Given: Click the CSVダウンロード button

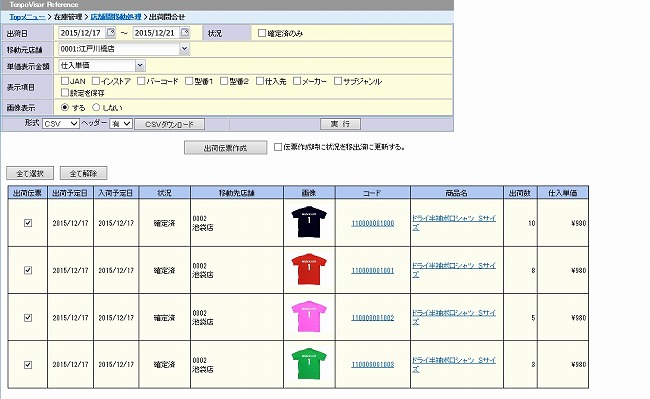Looking at the screenshot, I should coord(169,124).
